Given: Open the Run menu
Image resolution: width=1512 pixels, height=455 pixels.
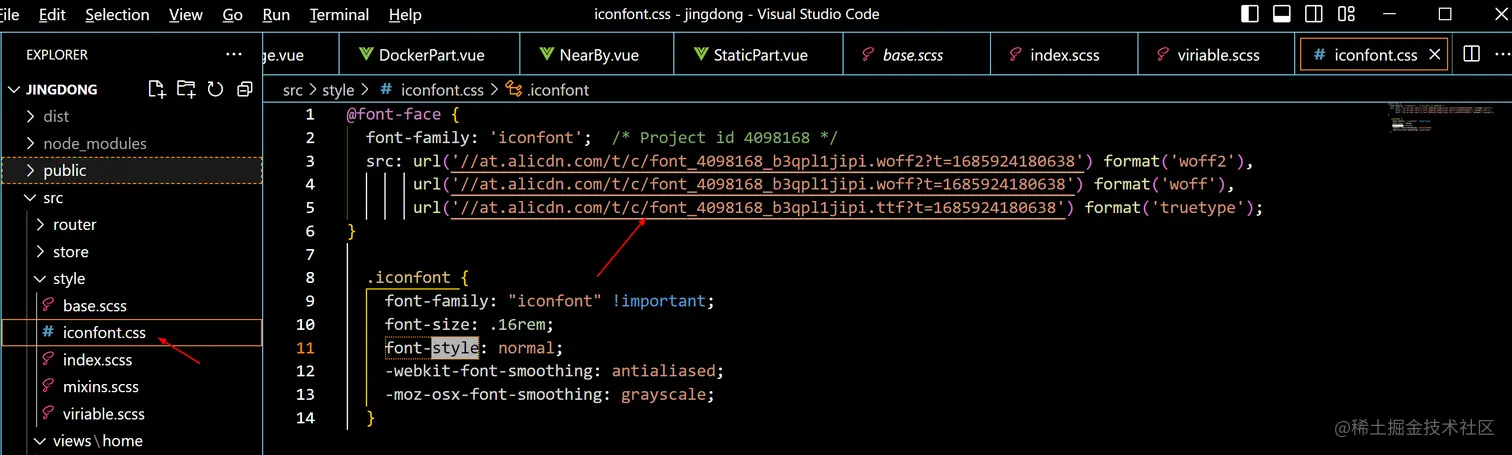Looking at the screenshot, I should [276, 15].
